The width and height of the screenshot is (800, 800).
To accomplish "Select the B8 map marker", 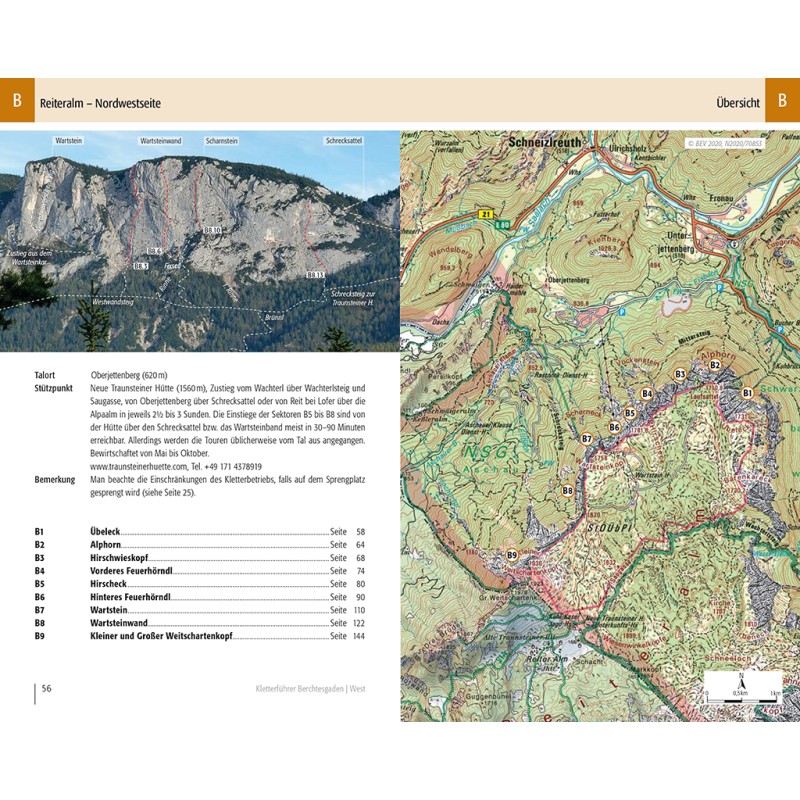I will (567, 491).
